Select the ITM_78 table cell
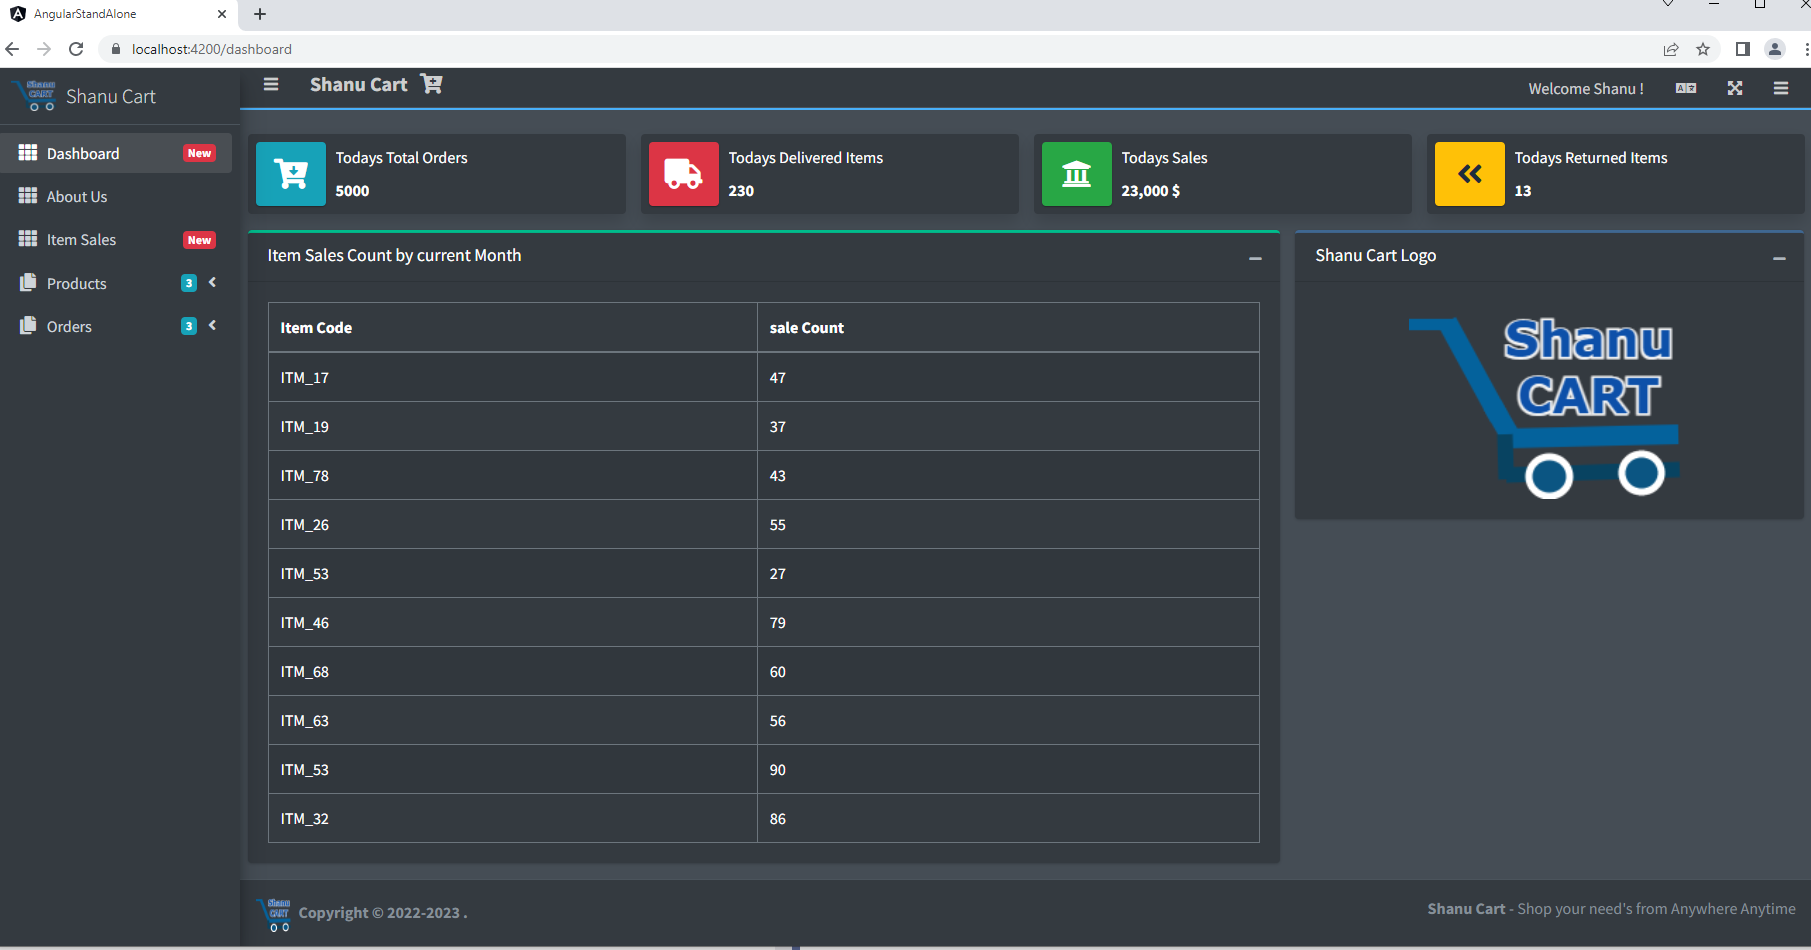 [513, 475]
